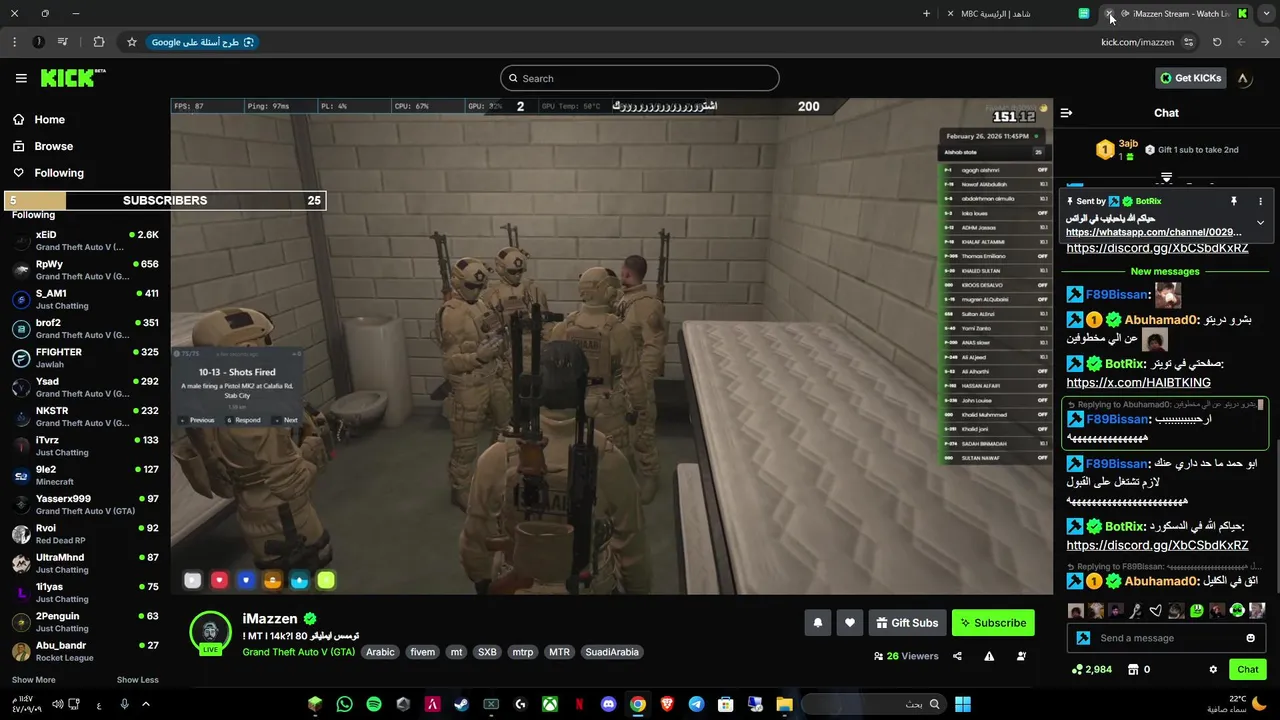The image size is (1280, 720).
Task: Click the moderator clip icon beside viewers
Action: [1021, 656]
